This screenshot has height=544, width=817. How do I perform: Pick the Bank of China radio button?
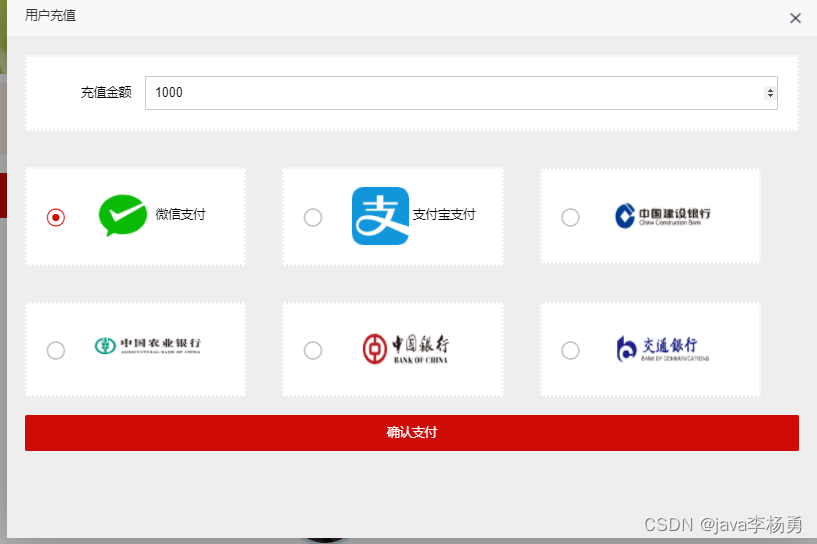(x=313, y=350)
